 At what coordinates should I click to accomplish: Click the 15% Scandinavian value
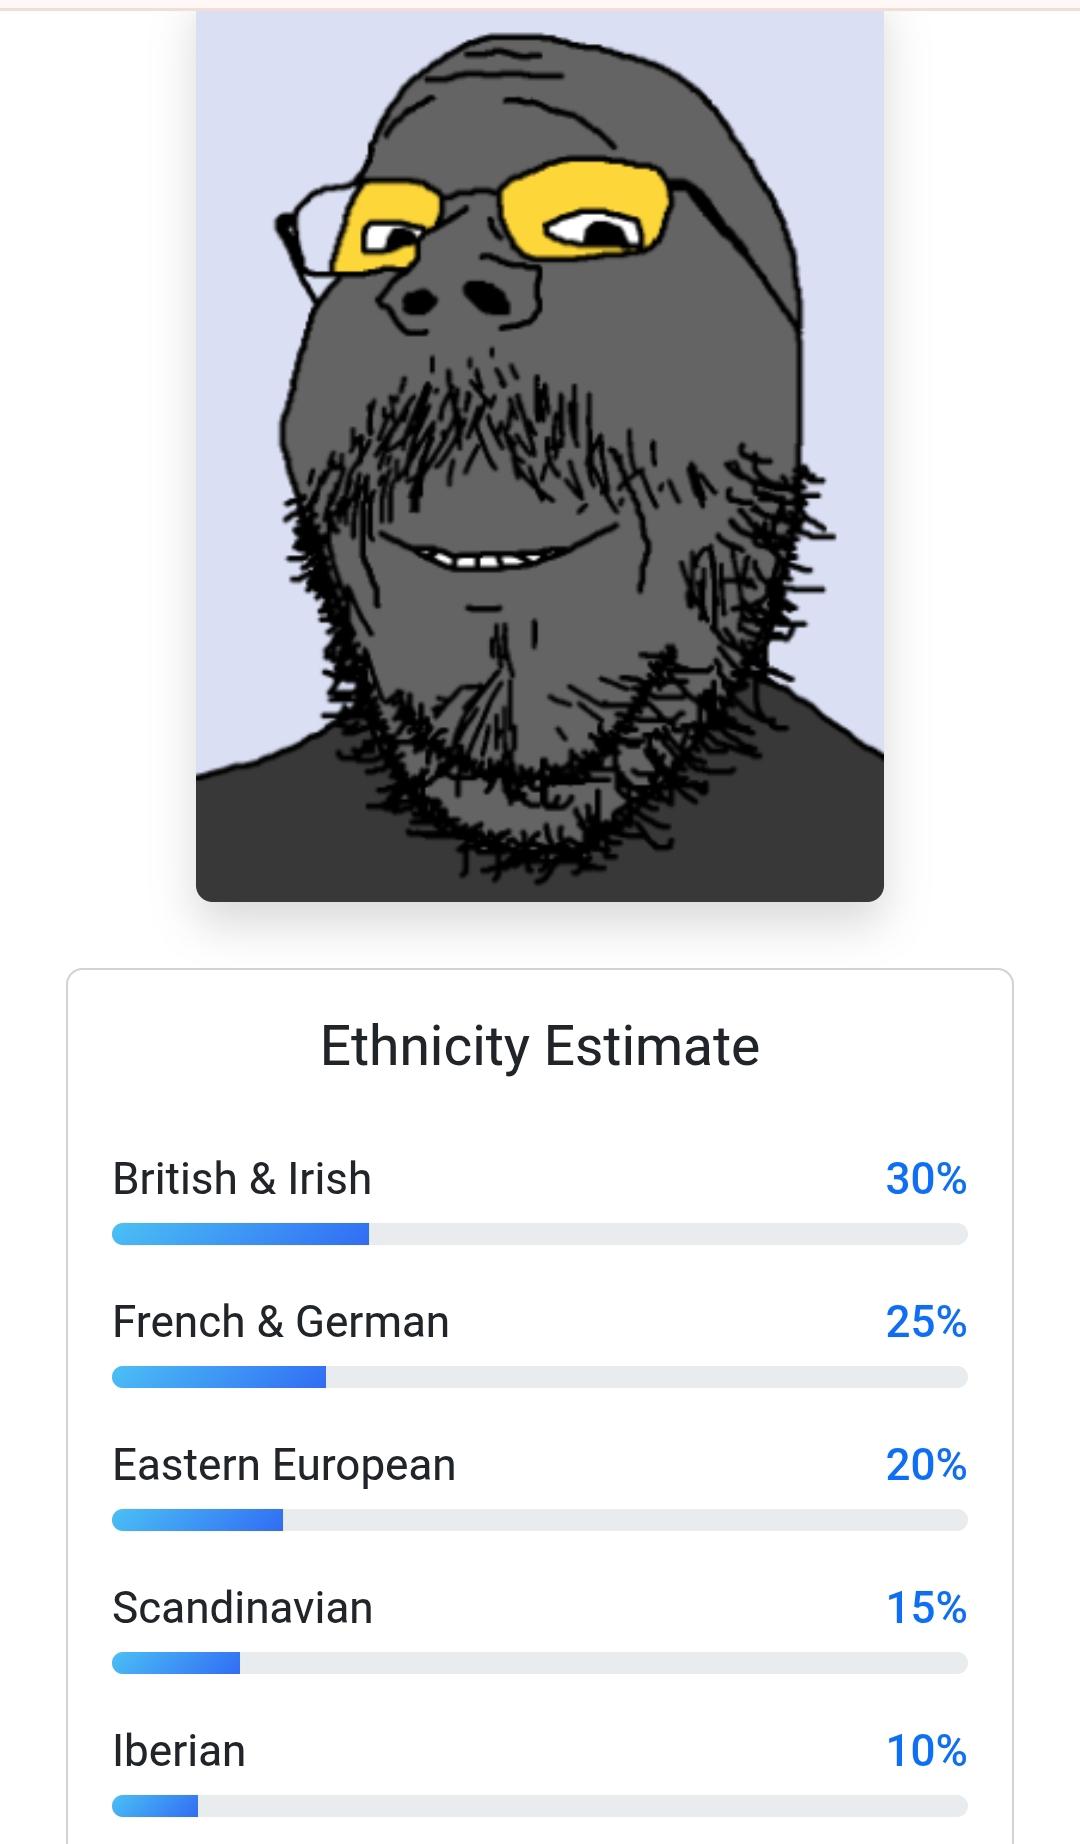click(x=926, y=1608)
